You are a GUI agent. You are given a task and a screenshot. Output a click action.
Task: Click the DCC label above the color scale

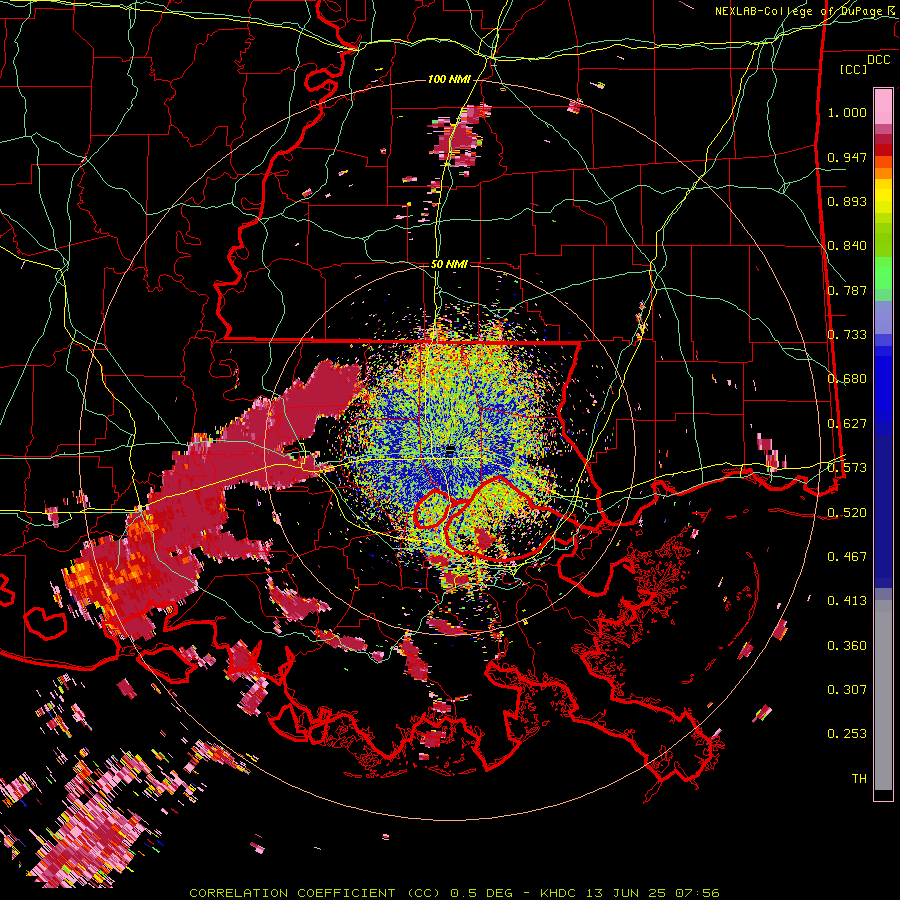point(878,60)
